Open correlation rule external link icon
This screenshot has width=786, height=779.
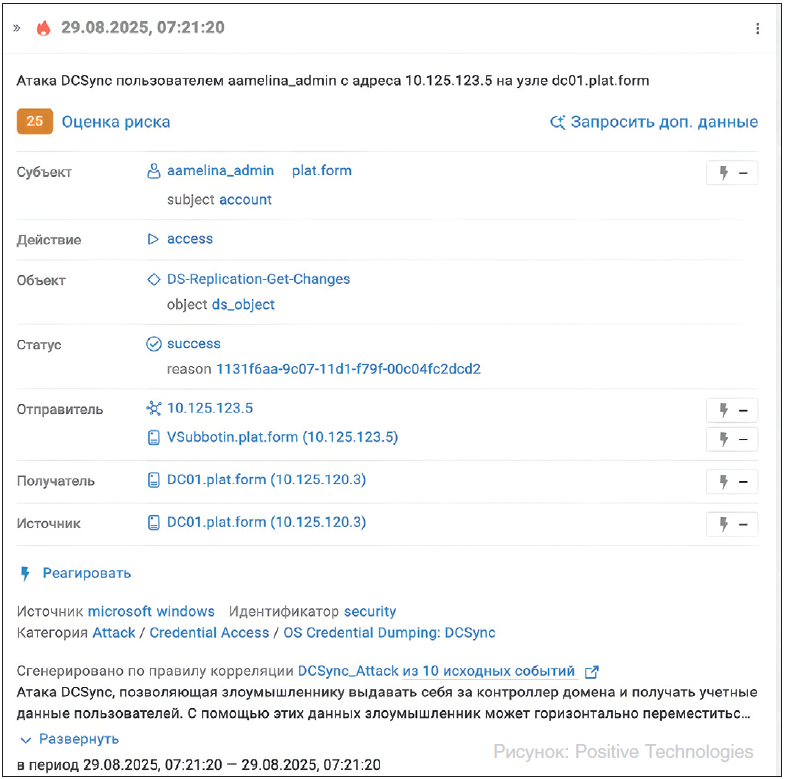click(591, 671)
